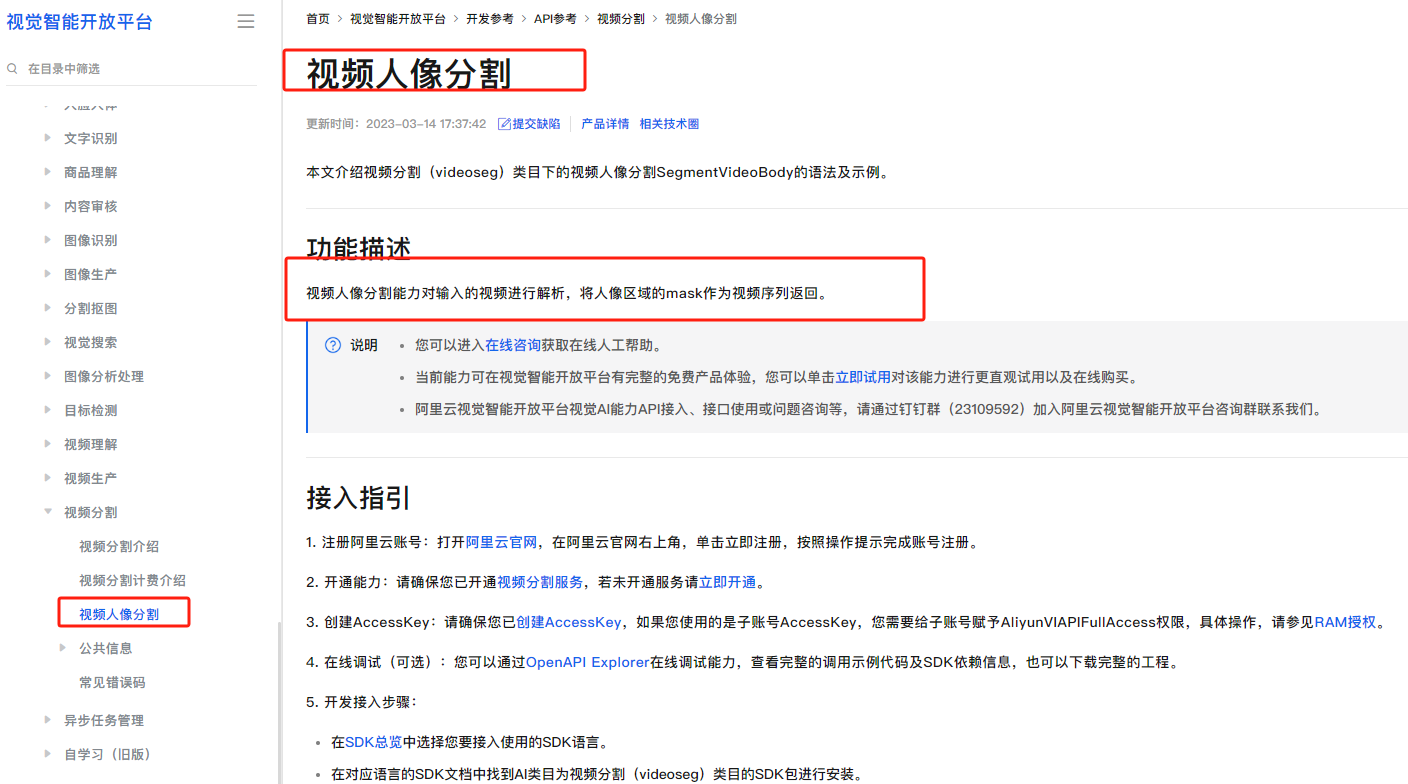Expand the 异步任务管理 tree arrow

pos(48,720)
